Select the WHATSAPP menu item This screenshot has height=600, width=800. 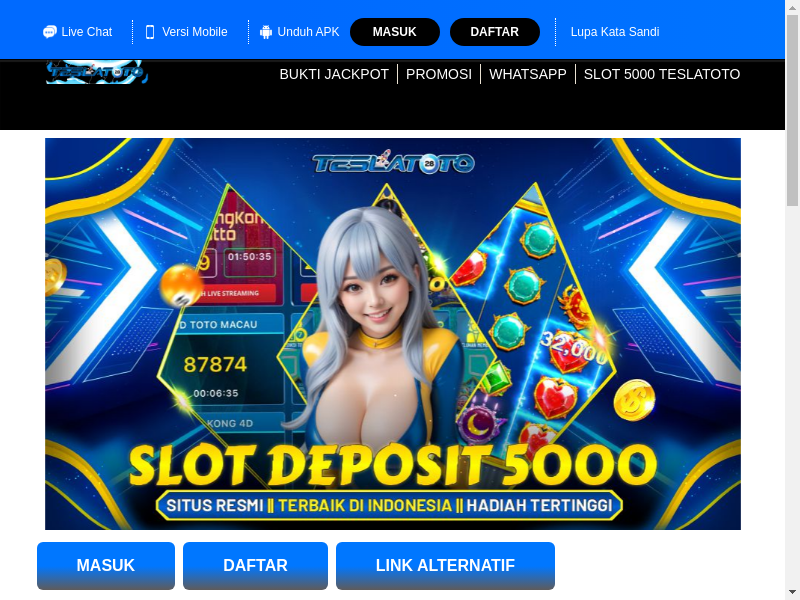click(528, 74)
